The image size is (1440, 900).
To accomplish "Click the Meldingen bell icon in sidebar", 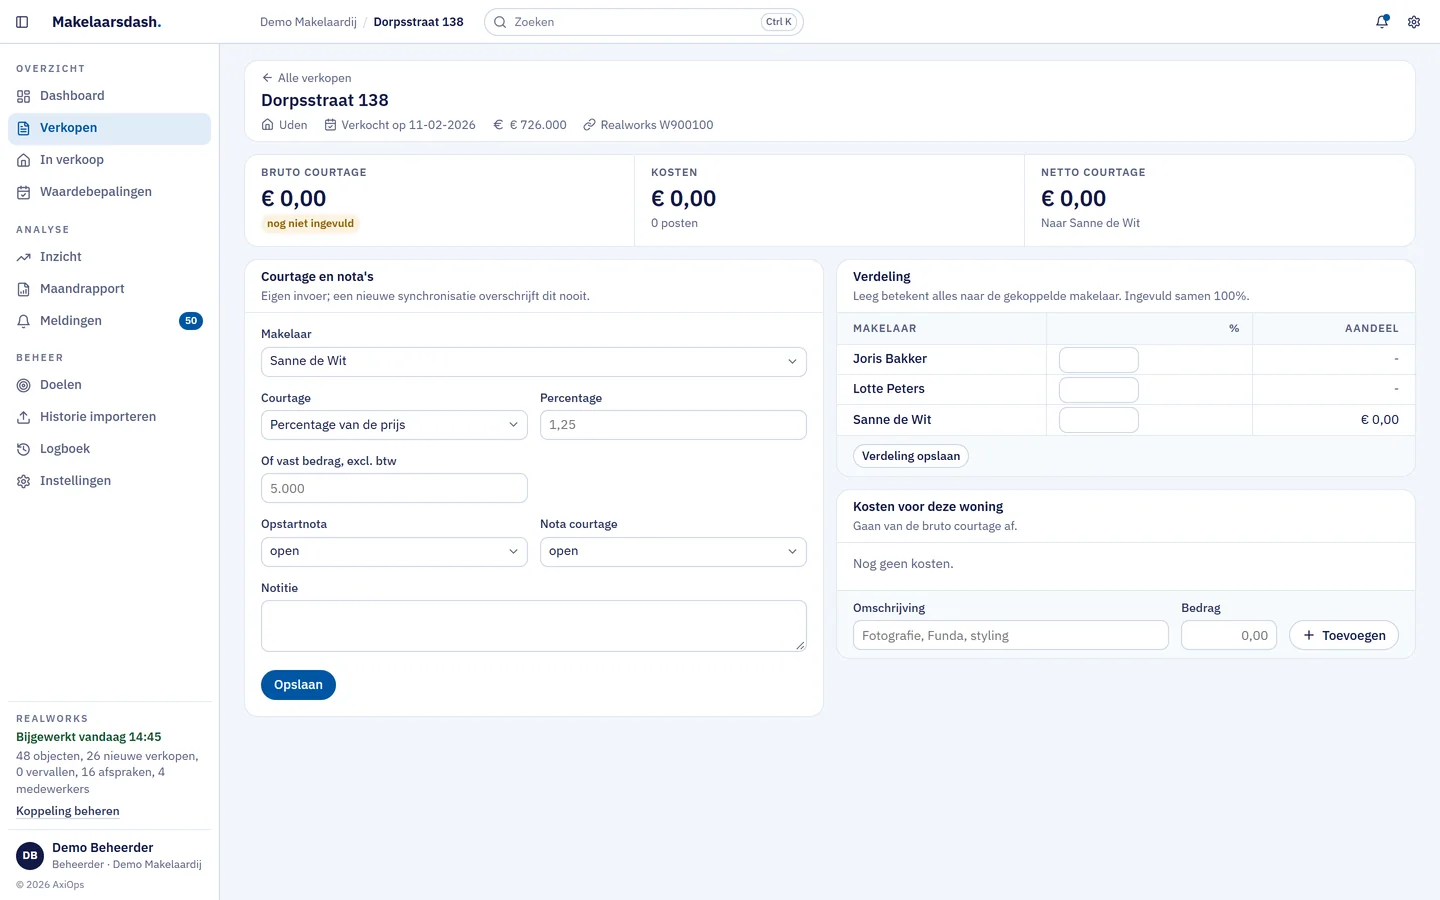I will (x=24, y=321).
